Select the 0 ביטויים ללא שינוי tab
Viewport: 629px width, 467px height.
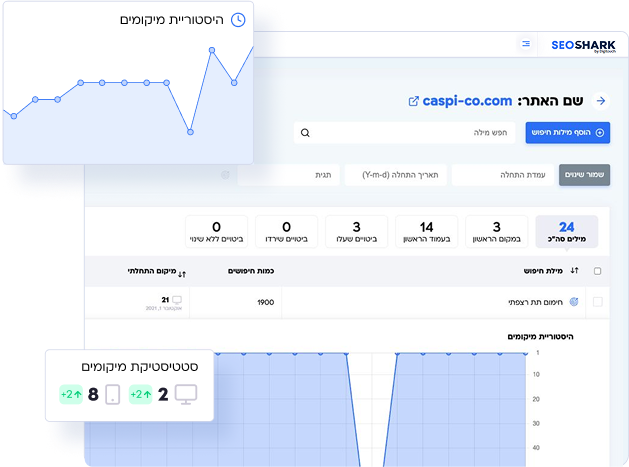coord(217,231)
